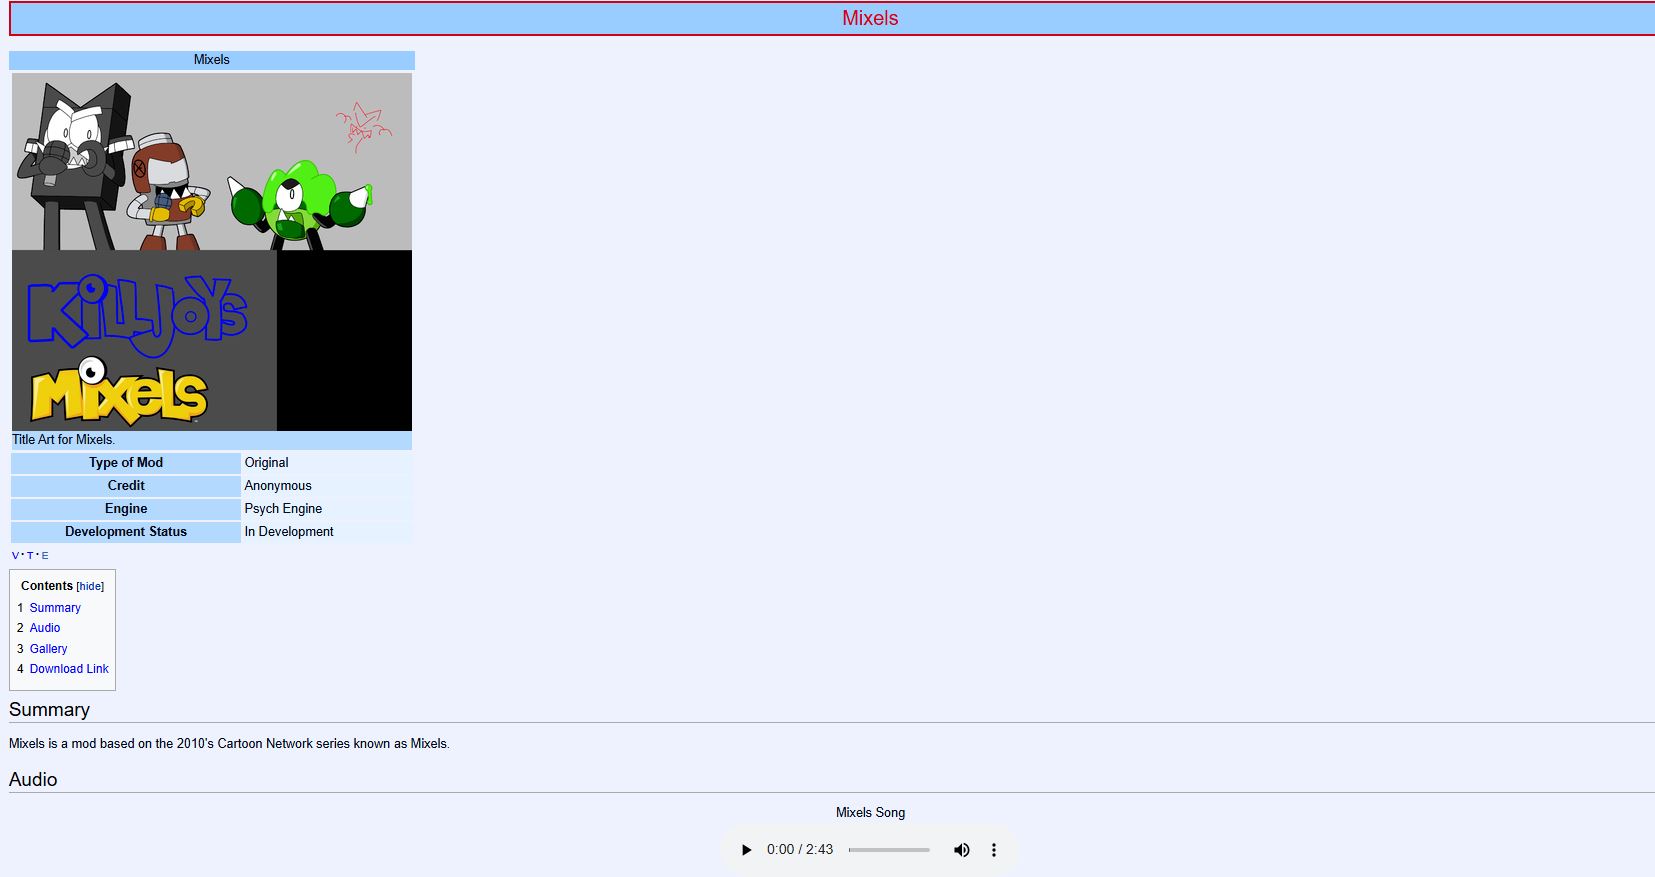Viewport: 1655px width, 877px height.
Task: Click the 'Title Art for Mixels.' caption
Action: coord(63,440)
